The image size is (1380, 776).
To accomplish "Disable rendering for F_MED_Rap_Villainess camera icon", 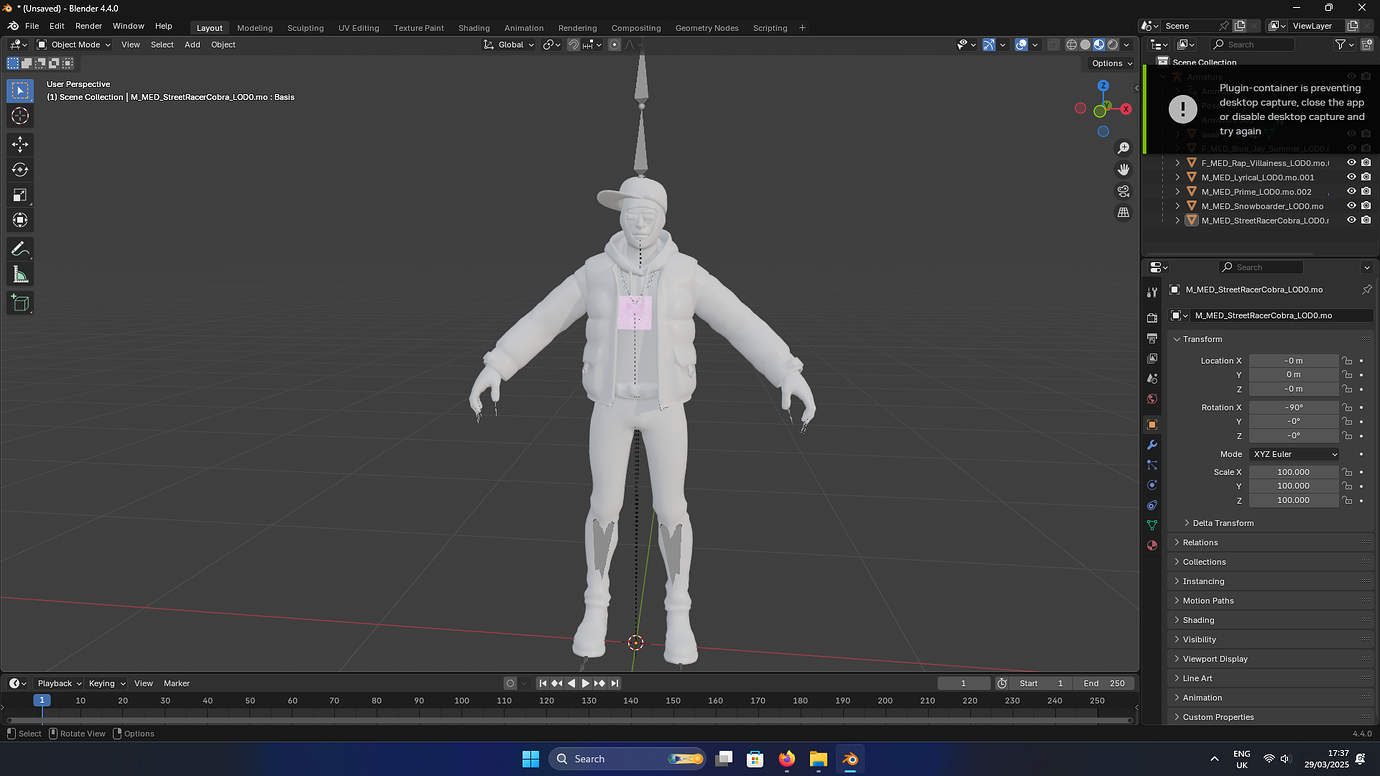I will 1366,162.
